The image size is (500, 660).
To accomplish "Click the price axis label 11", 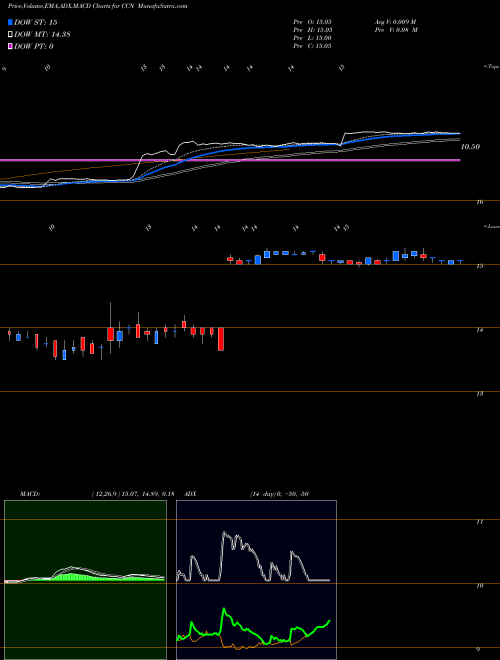I will pyautogui.click(x=479, y=522).
